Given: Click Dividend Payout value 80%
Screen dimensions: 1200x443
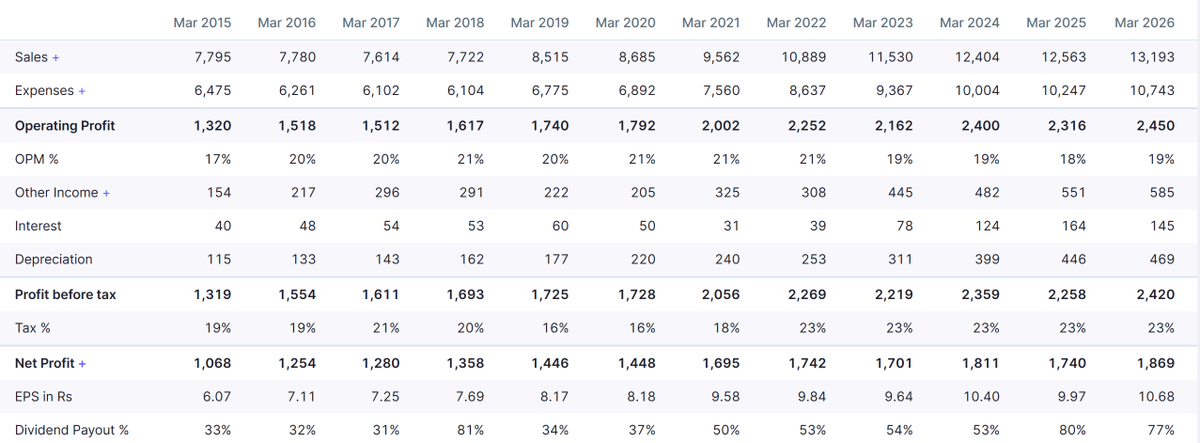Looking at the screenshot, I should 1074,431.
